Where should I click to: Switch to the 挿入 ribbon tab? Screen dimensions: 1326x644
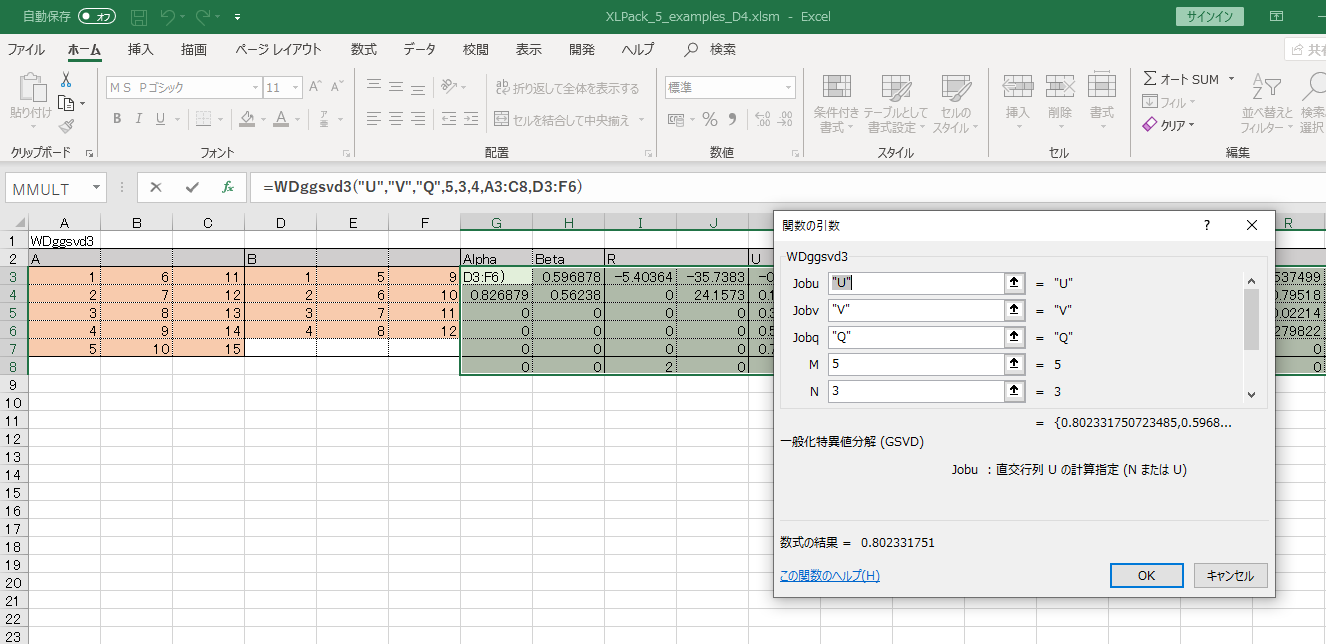[x=141, y=49]
